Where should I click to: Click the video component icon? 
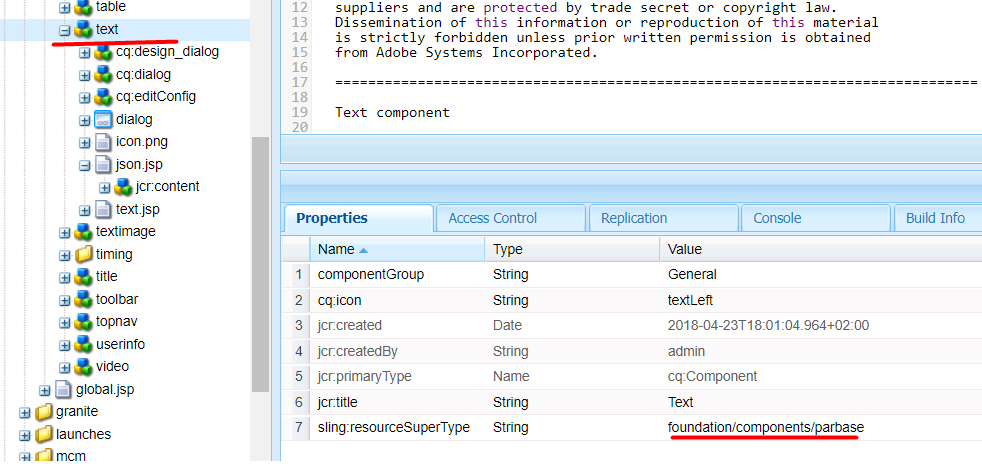pyautogui.click(x=83, y=366)
